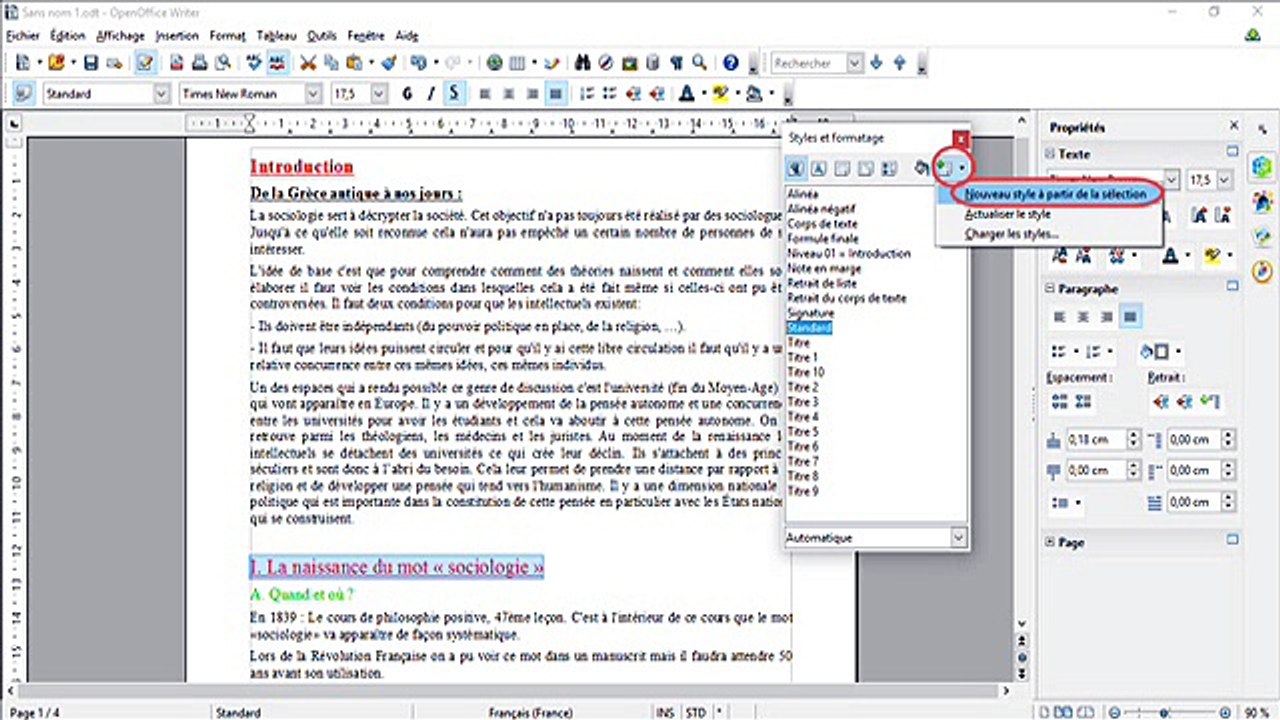
Task: Open the sidebar Gallery deck icon
Action: 1262,236
